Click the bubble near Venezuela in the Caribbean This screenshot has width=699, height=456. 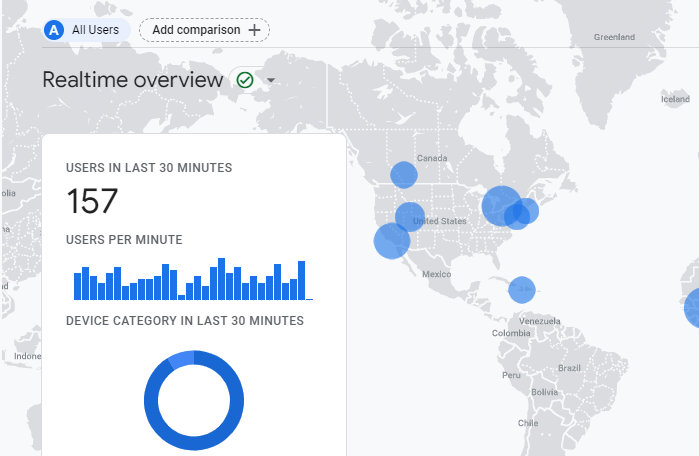click(x=522, y=290)
